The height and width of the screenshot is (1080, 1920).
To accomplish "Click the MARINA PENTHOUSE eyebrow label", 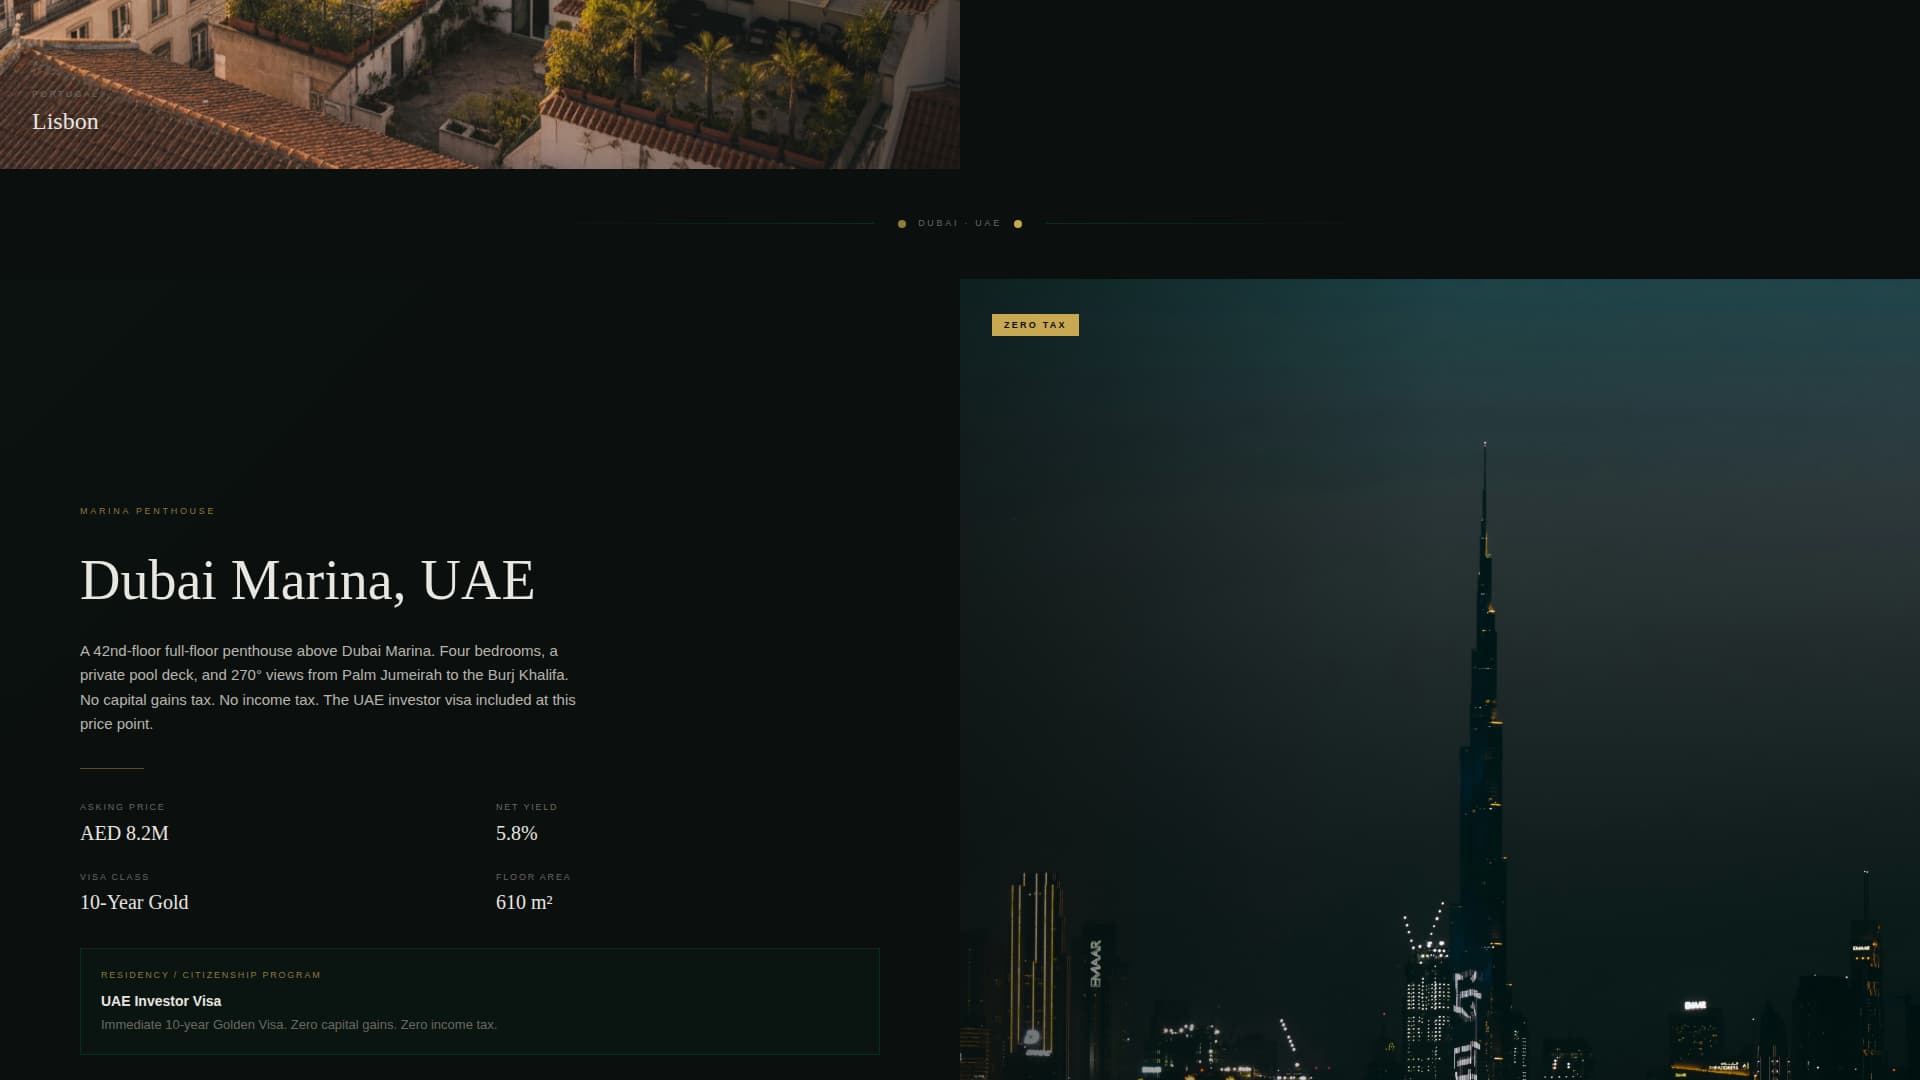I will pyautogui.click(x=147, y=511).
